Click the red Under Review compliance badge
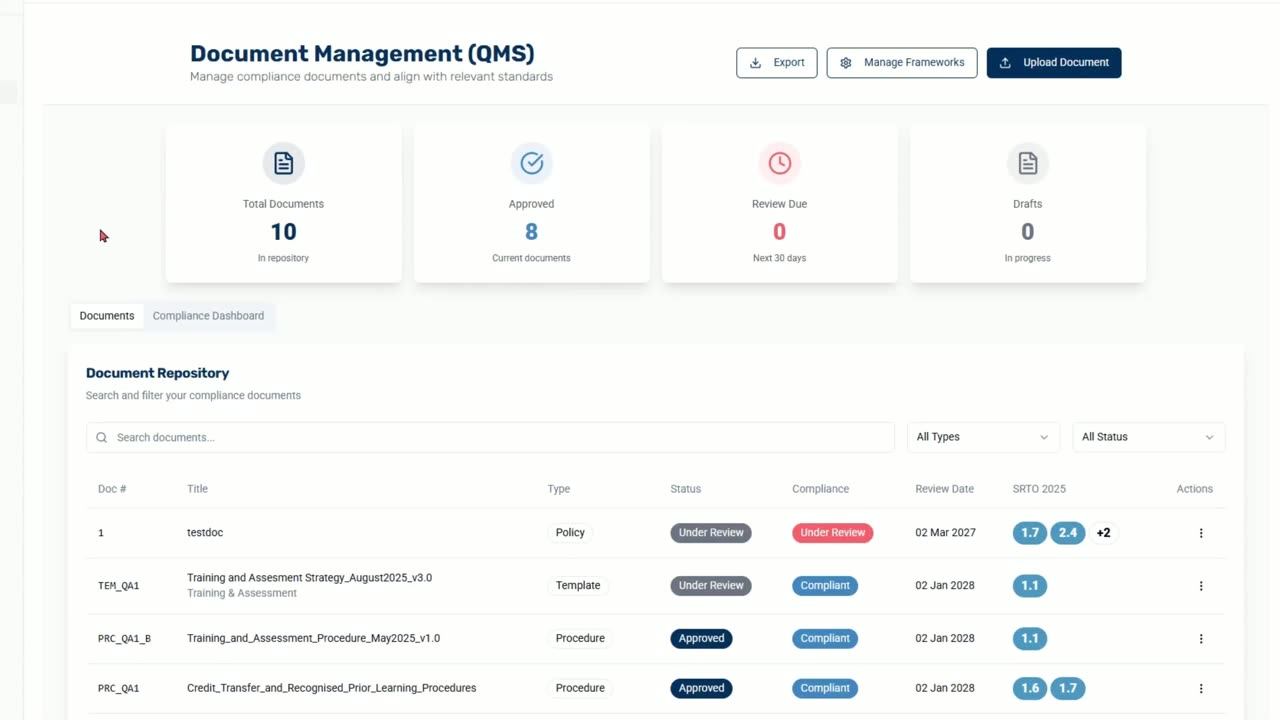Viewport: 1280px width, 720px height. 833,533
